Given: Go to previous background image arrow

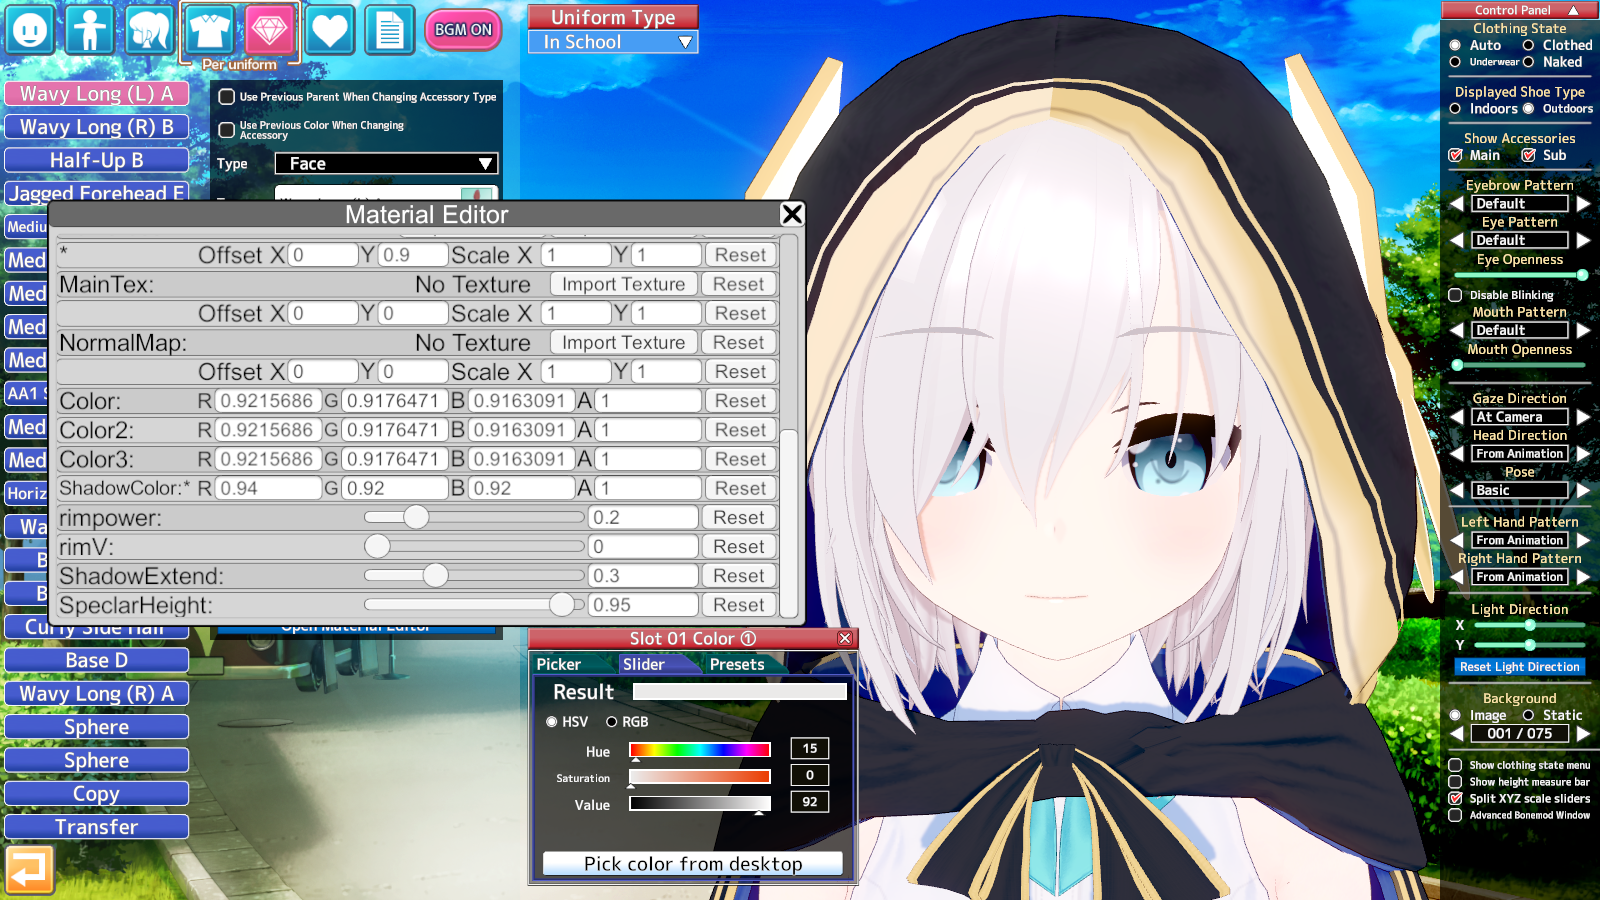Looking at the screenshot, I should pyautogui.click(x=1457, y=734).
